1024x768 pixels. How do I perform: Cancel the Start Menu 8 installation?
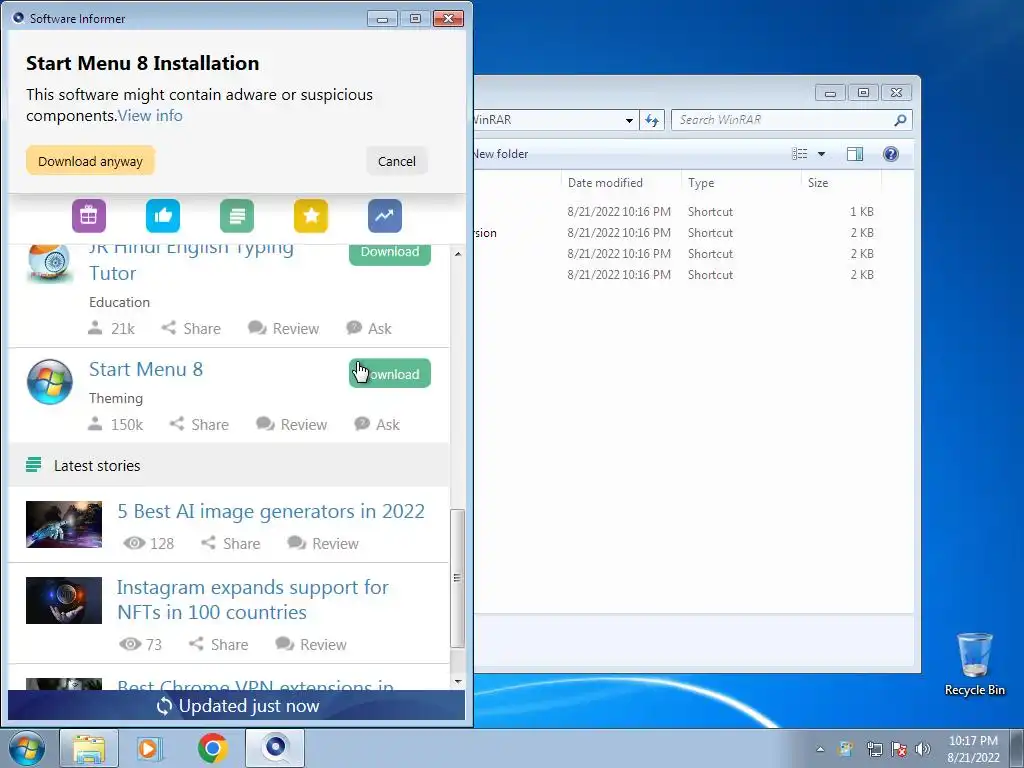(396, 161)
